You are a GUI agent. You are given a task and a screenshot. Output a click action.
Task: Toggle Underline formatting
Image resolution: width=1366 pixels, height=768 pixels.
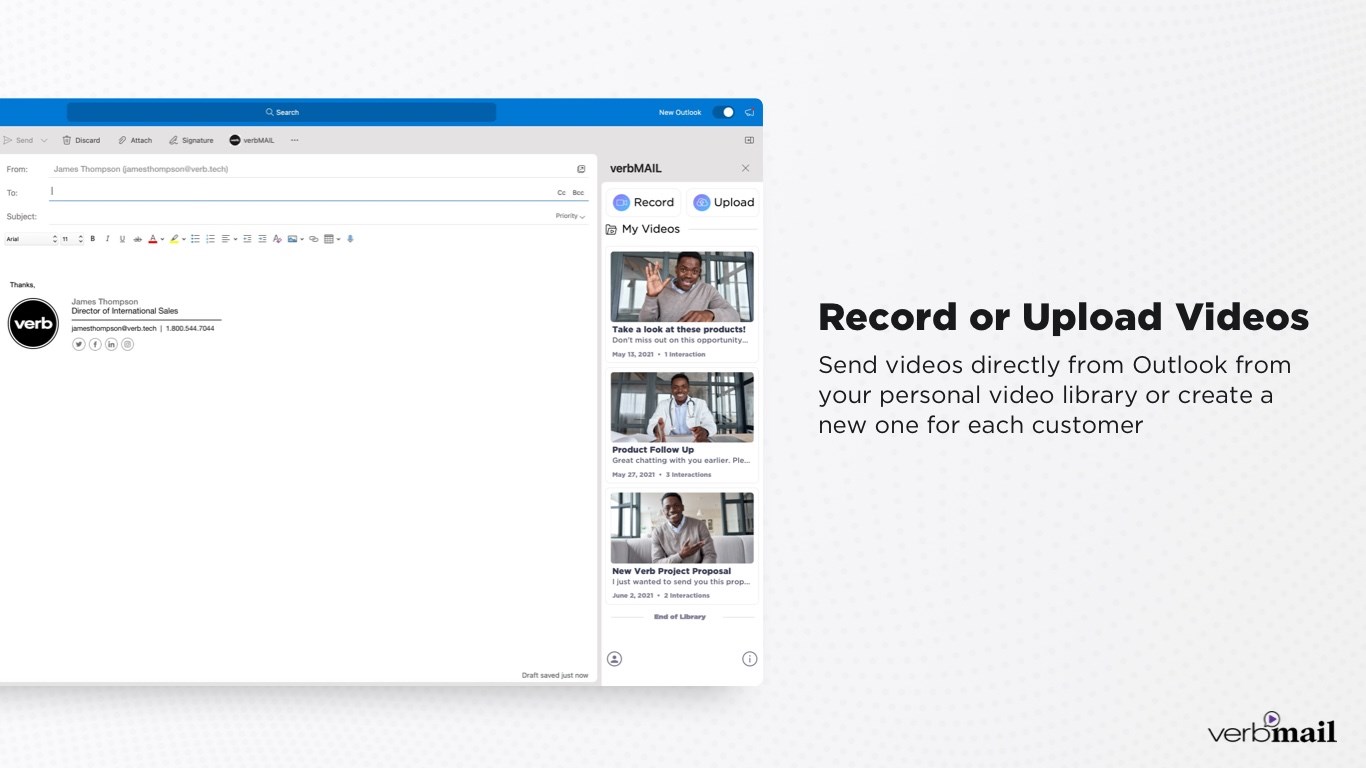[x=122, y=239]
